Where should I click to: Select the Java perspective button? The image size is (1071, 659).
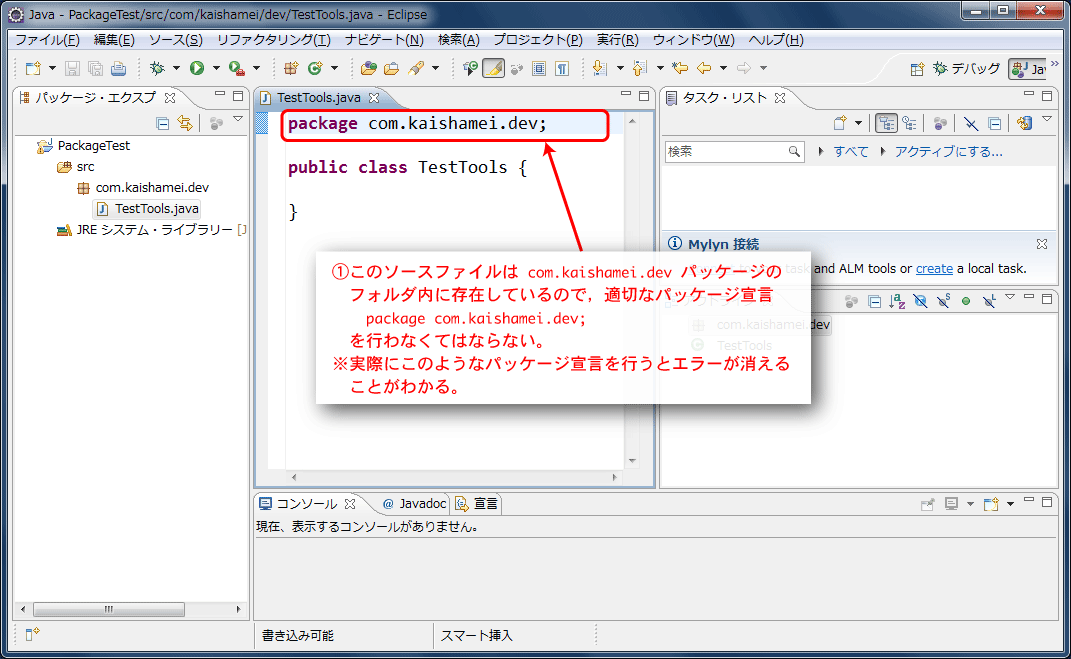(1029, 69)
